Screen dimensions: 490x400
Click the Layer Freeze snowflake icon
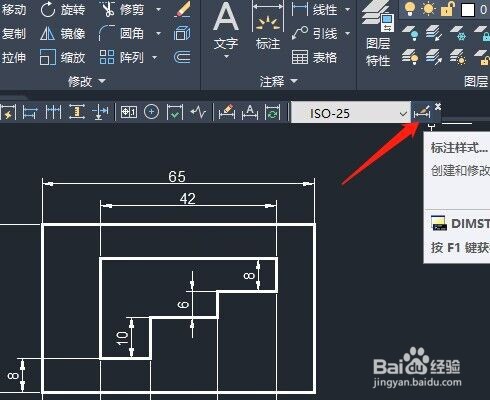point(458,33)
